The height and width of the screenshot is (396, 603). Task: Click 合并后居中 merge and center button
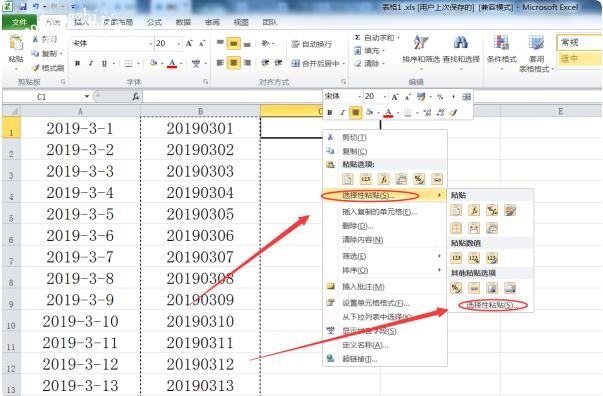pos(318,63)
